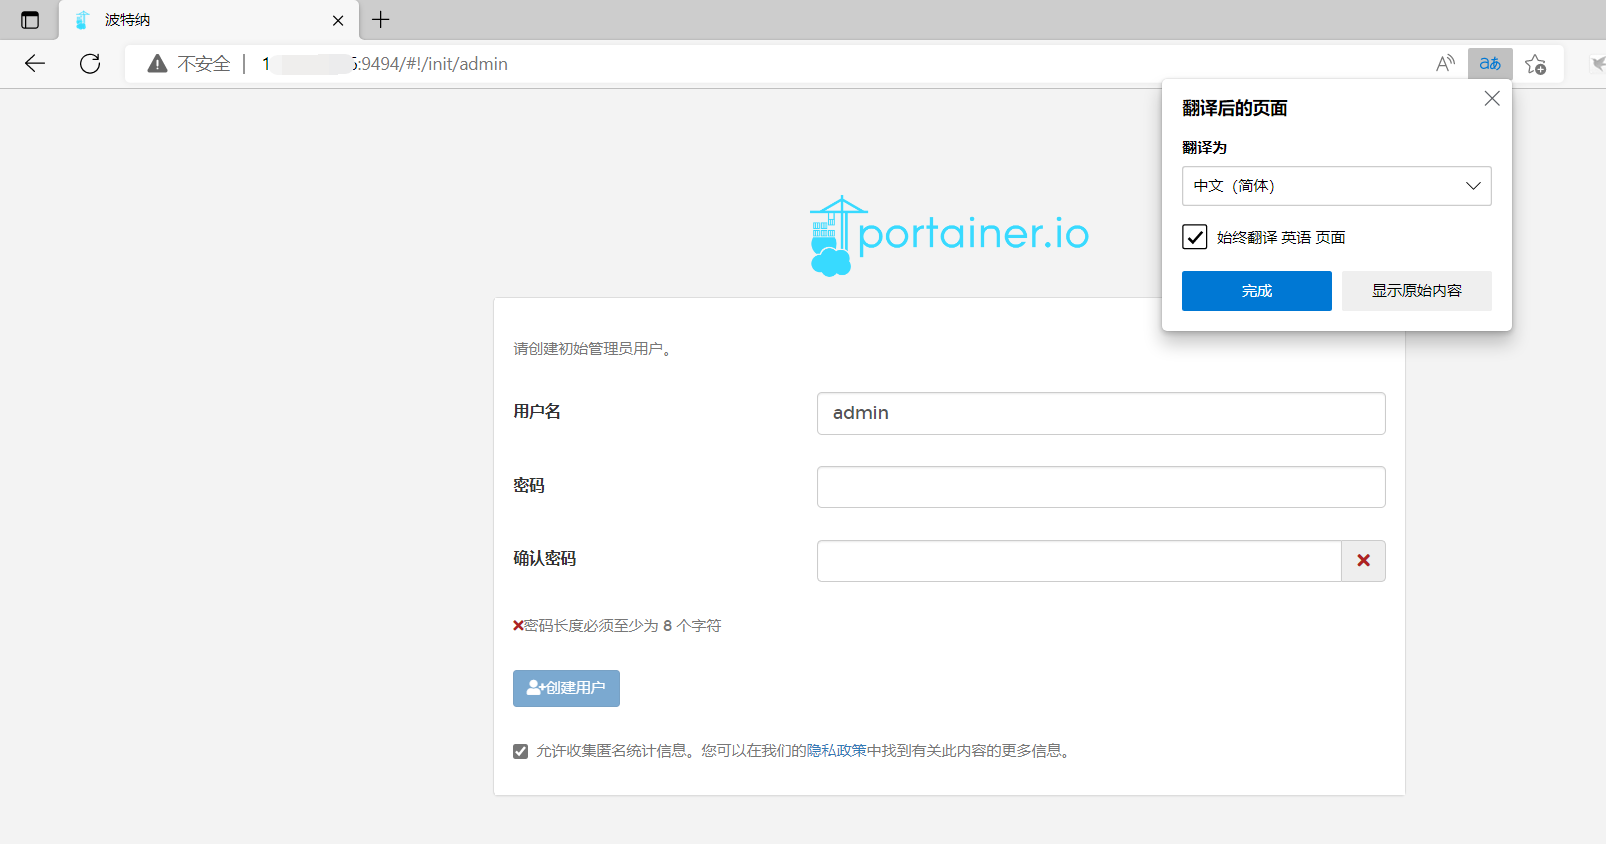Click the red X beside confirm password
Image resolution: width=1606 pixels, height=844 pixels.
[x=1363, y=561]
